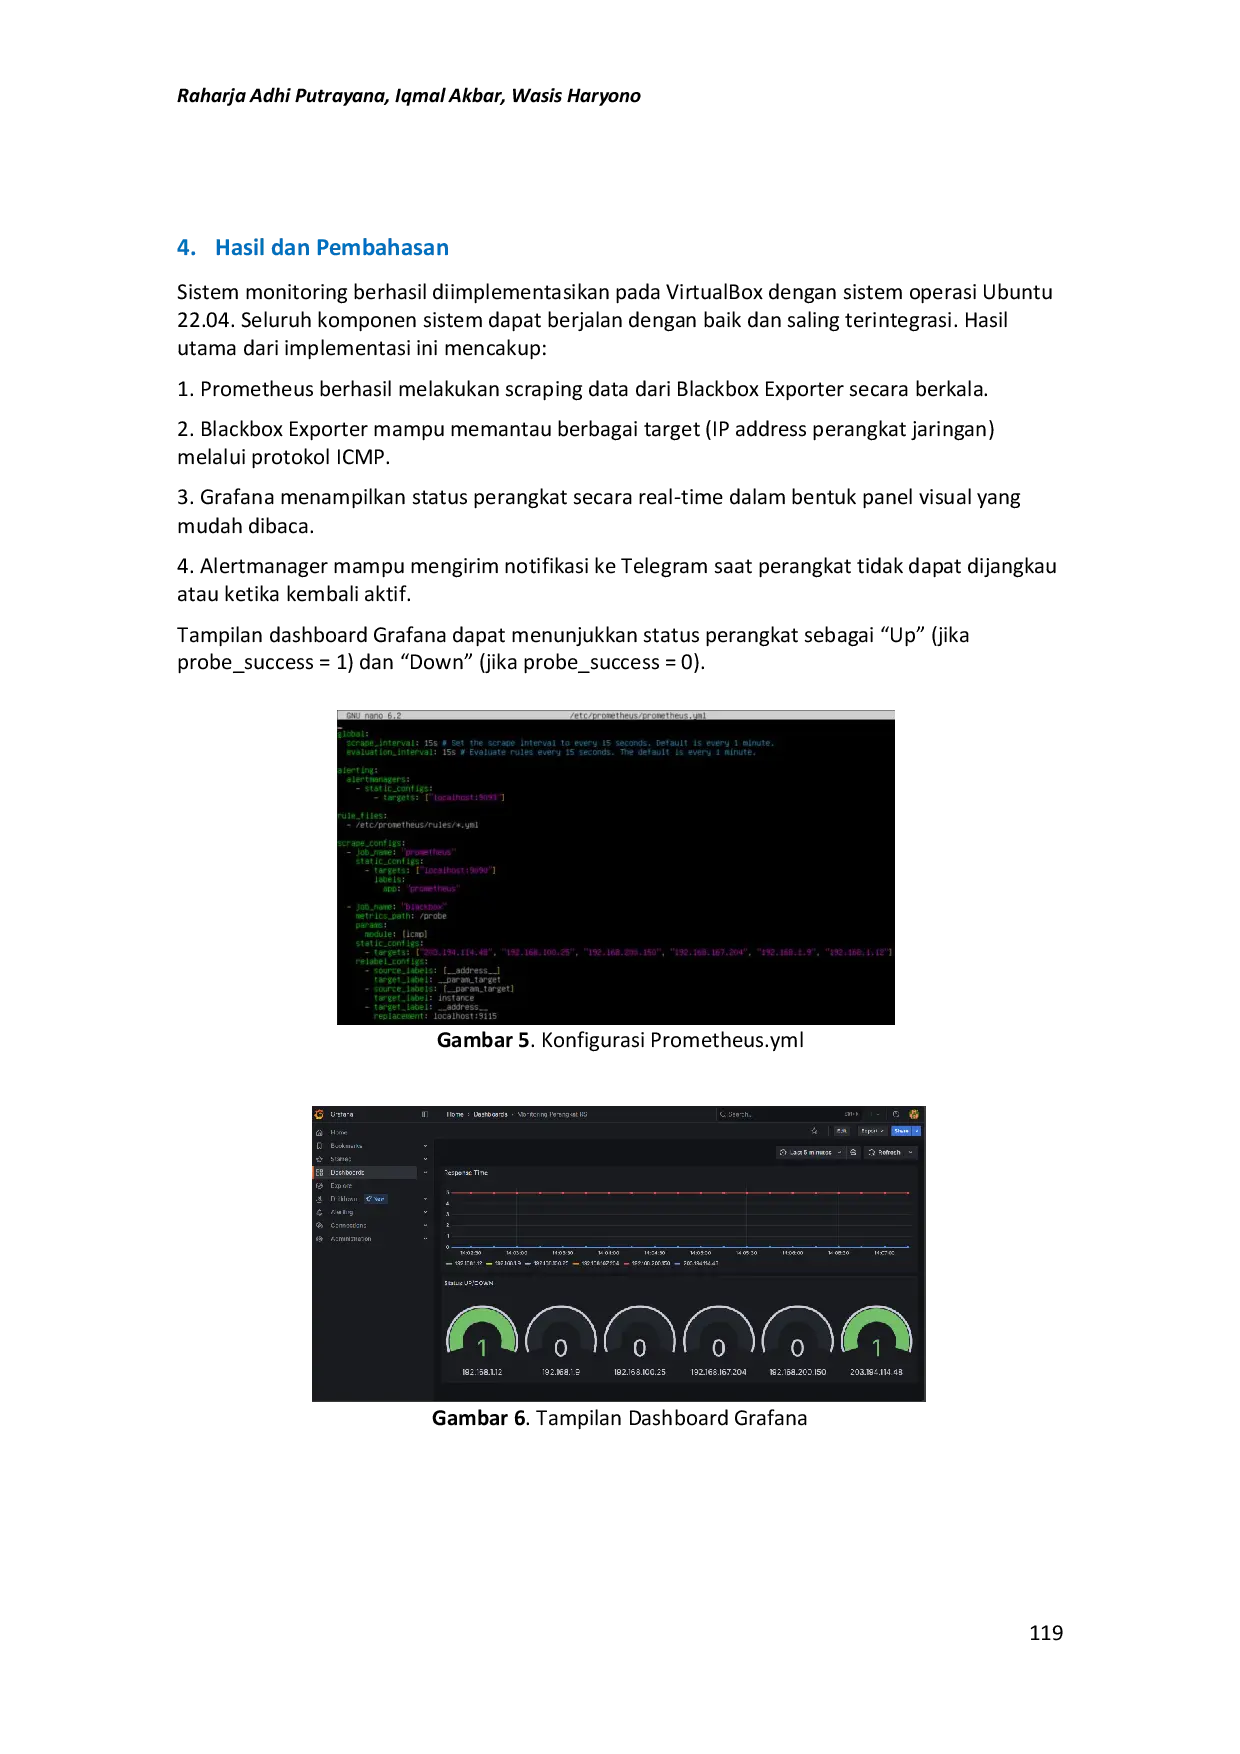Viewport: 1240px width, 1754px height.
Task: Open Administration in the Grafana sidebar
Action: pyautogui.click(x=351, y=1239)
